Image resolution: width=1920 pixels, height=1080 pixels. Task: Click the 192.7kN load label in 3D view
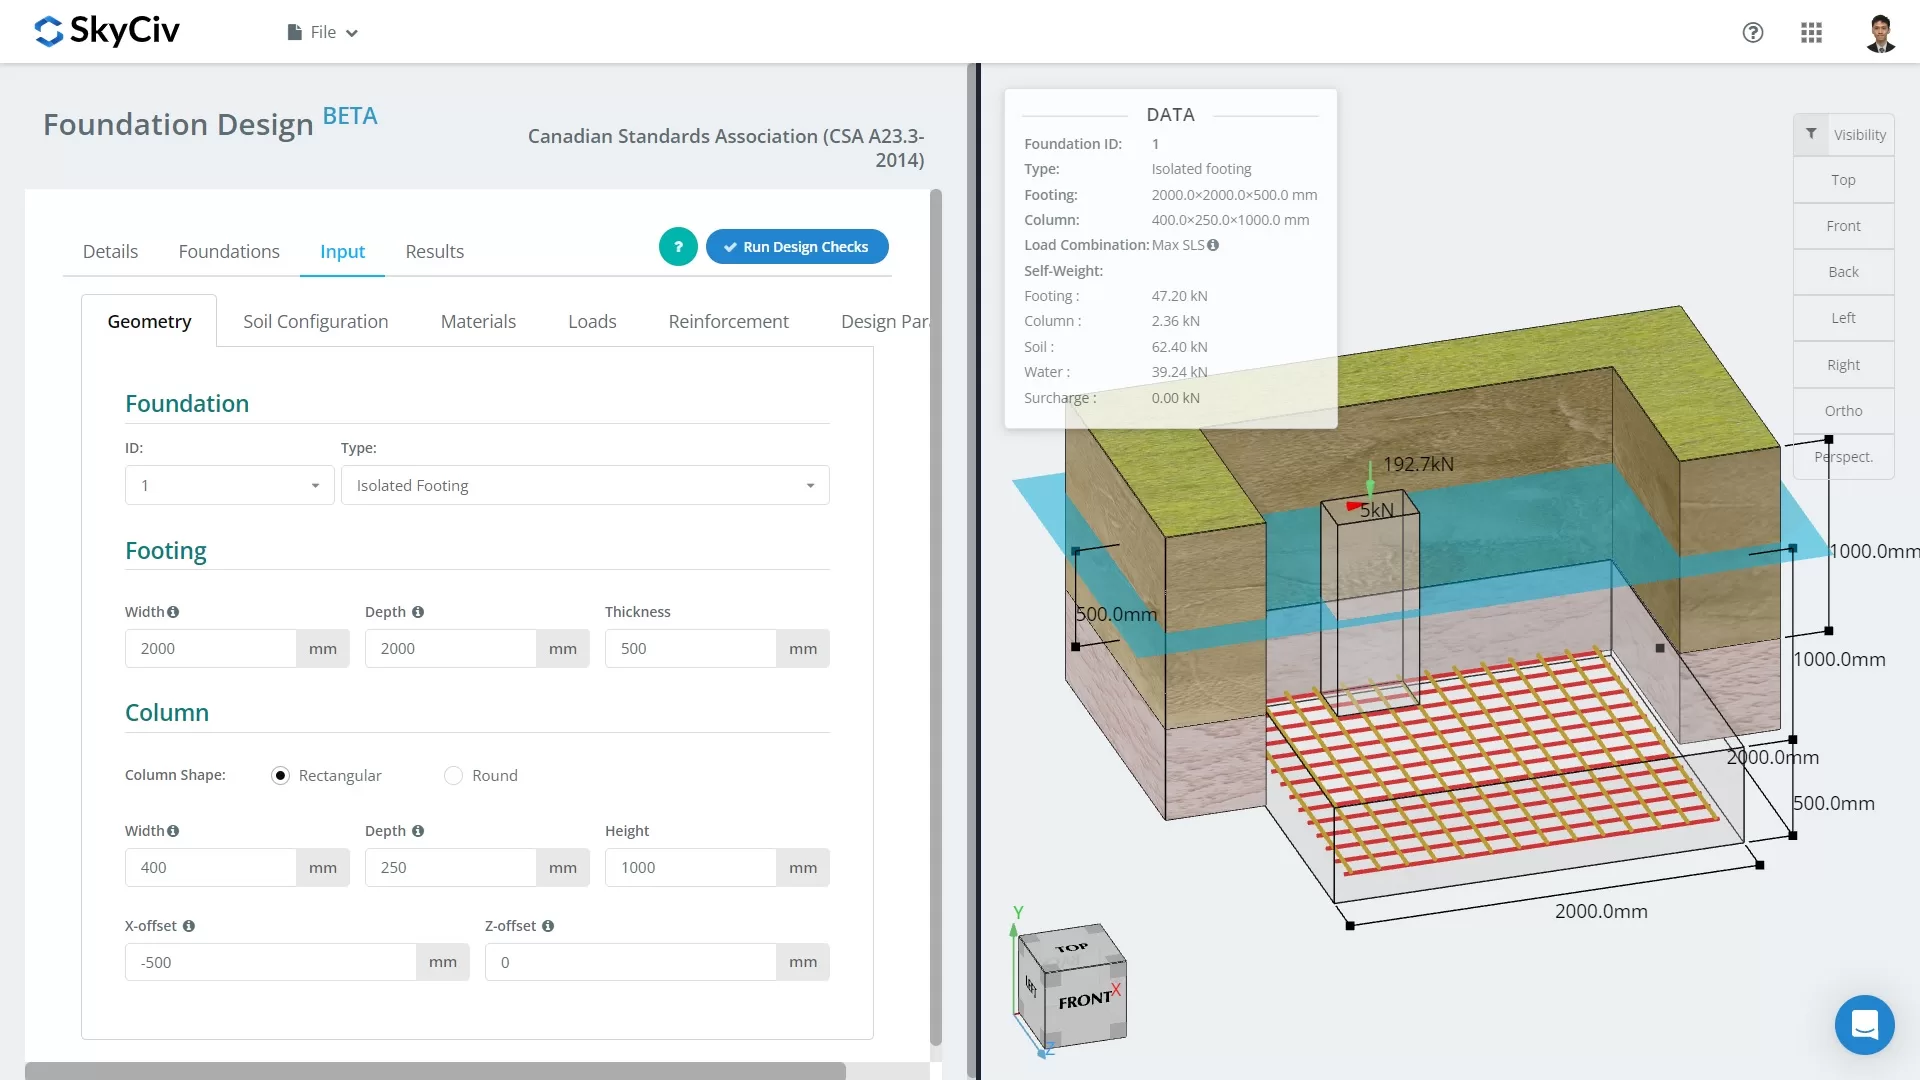tap(1418, 464)
